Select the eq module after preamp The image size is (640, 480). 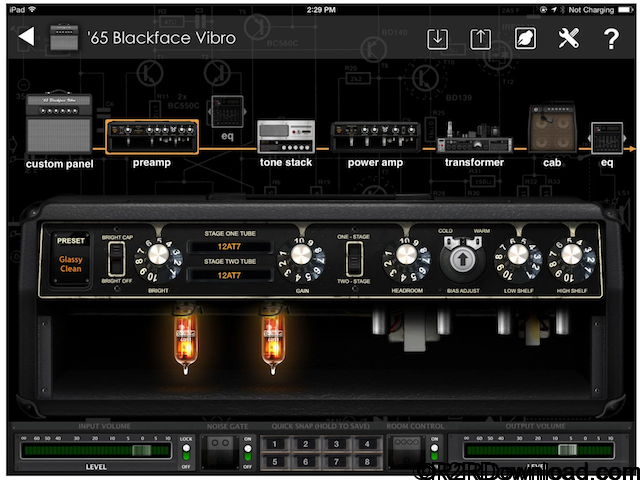click(x=227, y=112)
